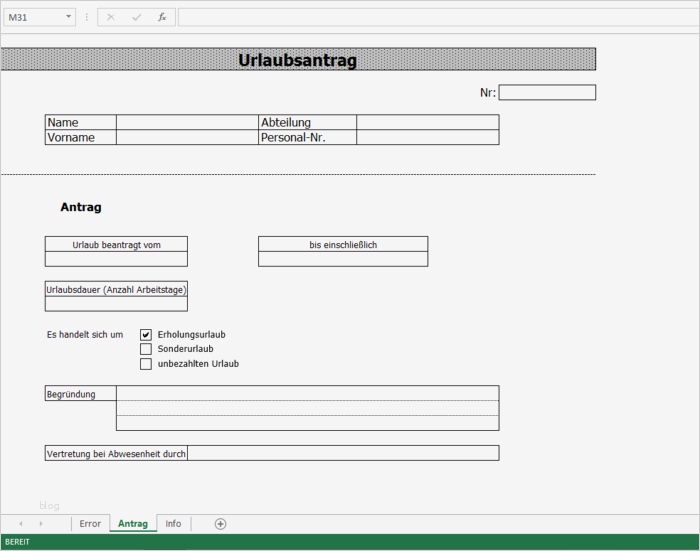Click the Es handelt sich um text

(85, 334)
